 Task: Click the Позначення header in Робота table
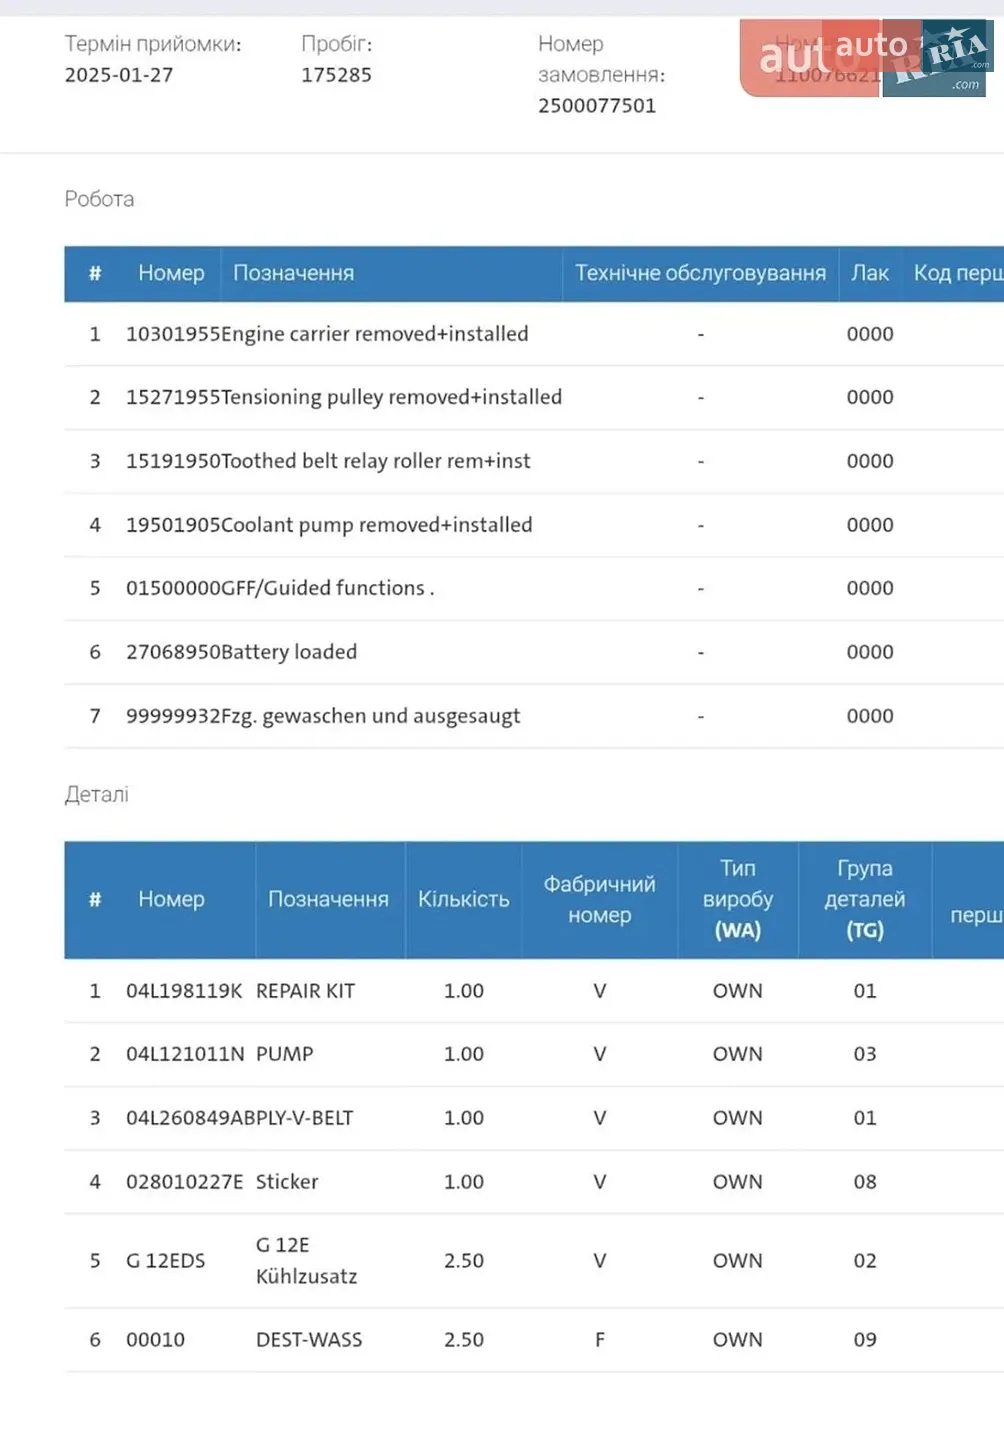coord(293,273)
